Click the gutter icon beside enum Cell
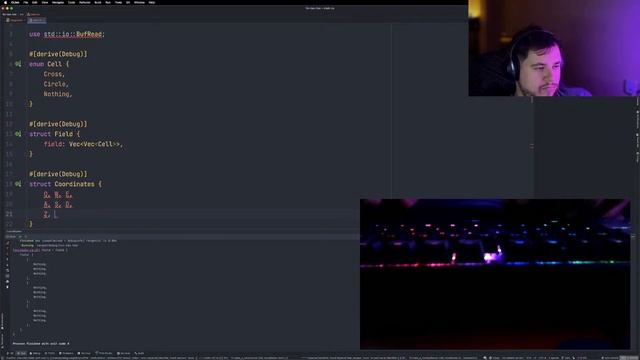This screenshot has width=640, height=360. click(x=18, y=64)
